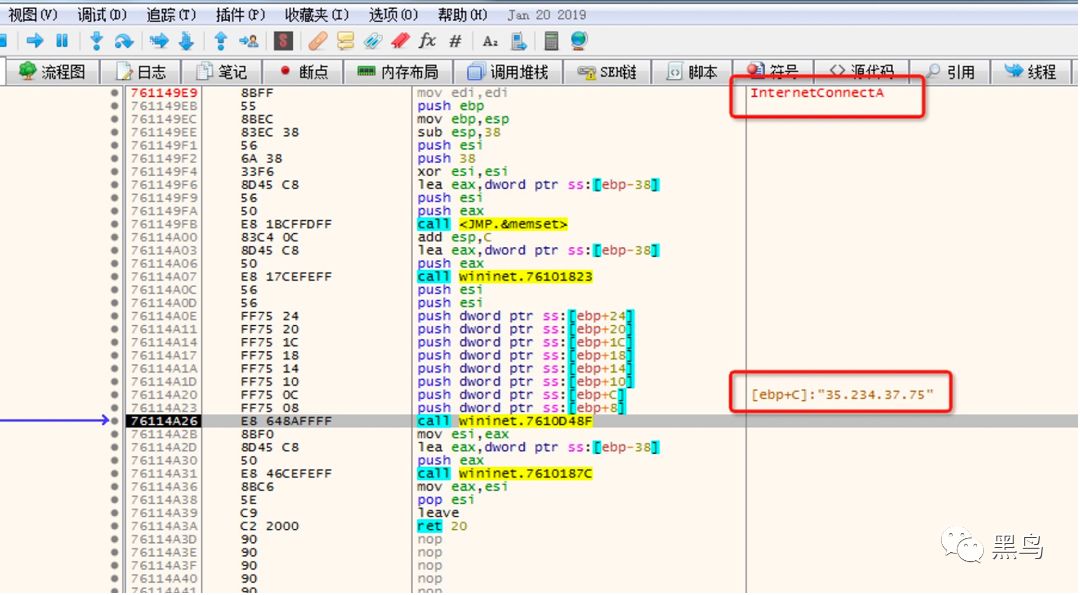Image resolution: width=1080 pixels, height=595 pixels.
Task: Click the Run arrow icon in toolbar
Action: [x=35, y=41]
